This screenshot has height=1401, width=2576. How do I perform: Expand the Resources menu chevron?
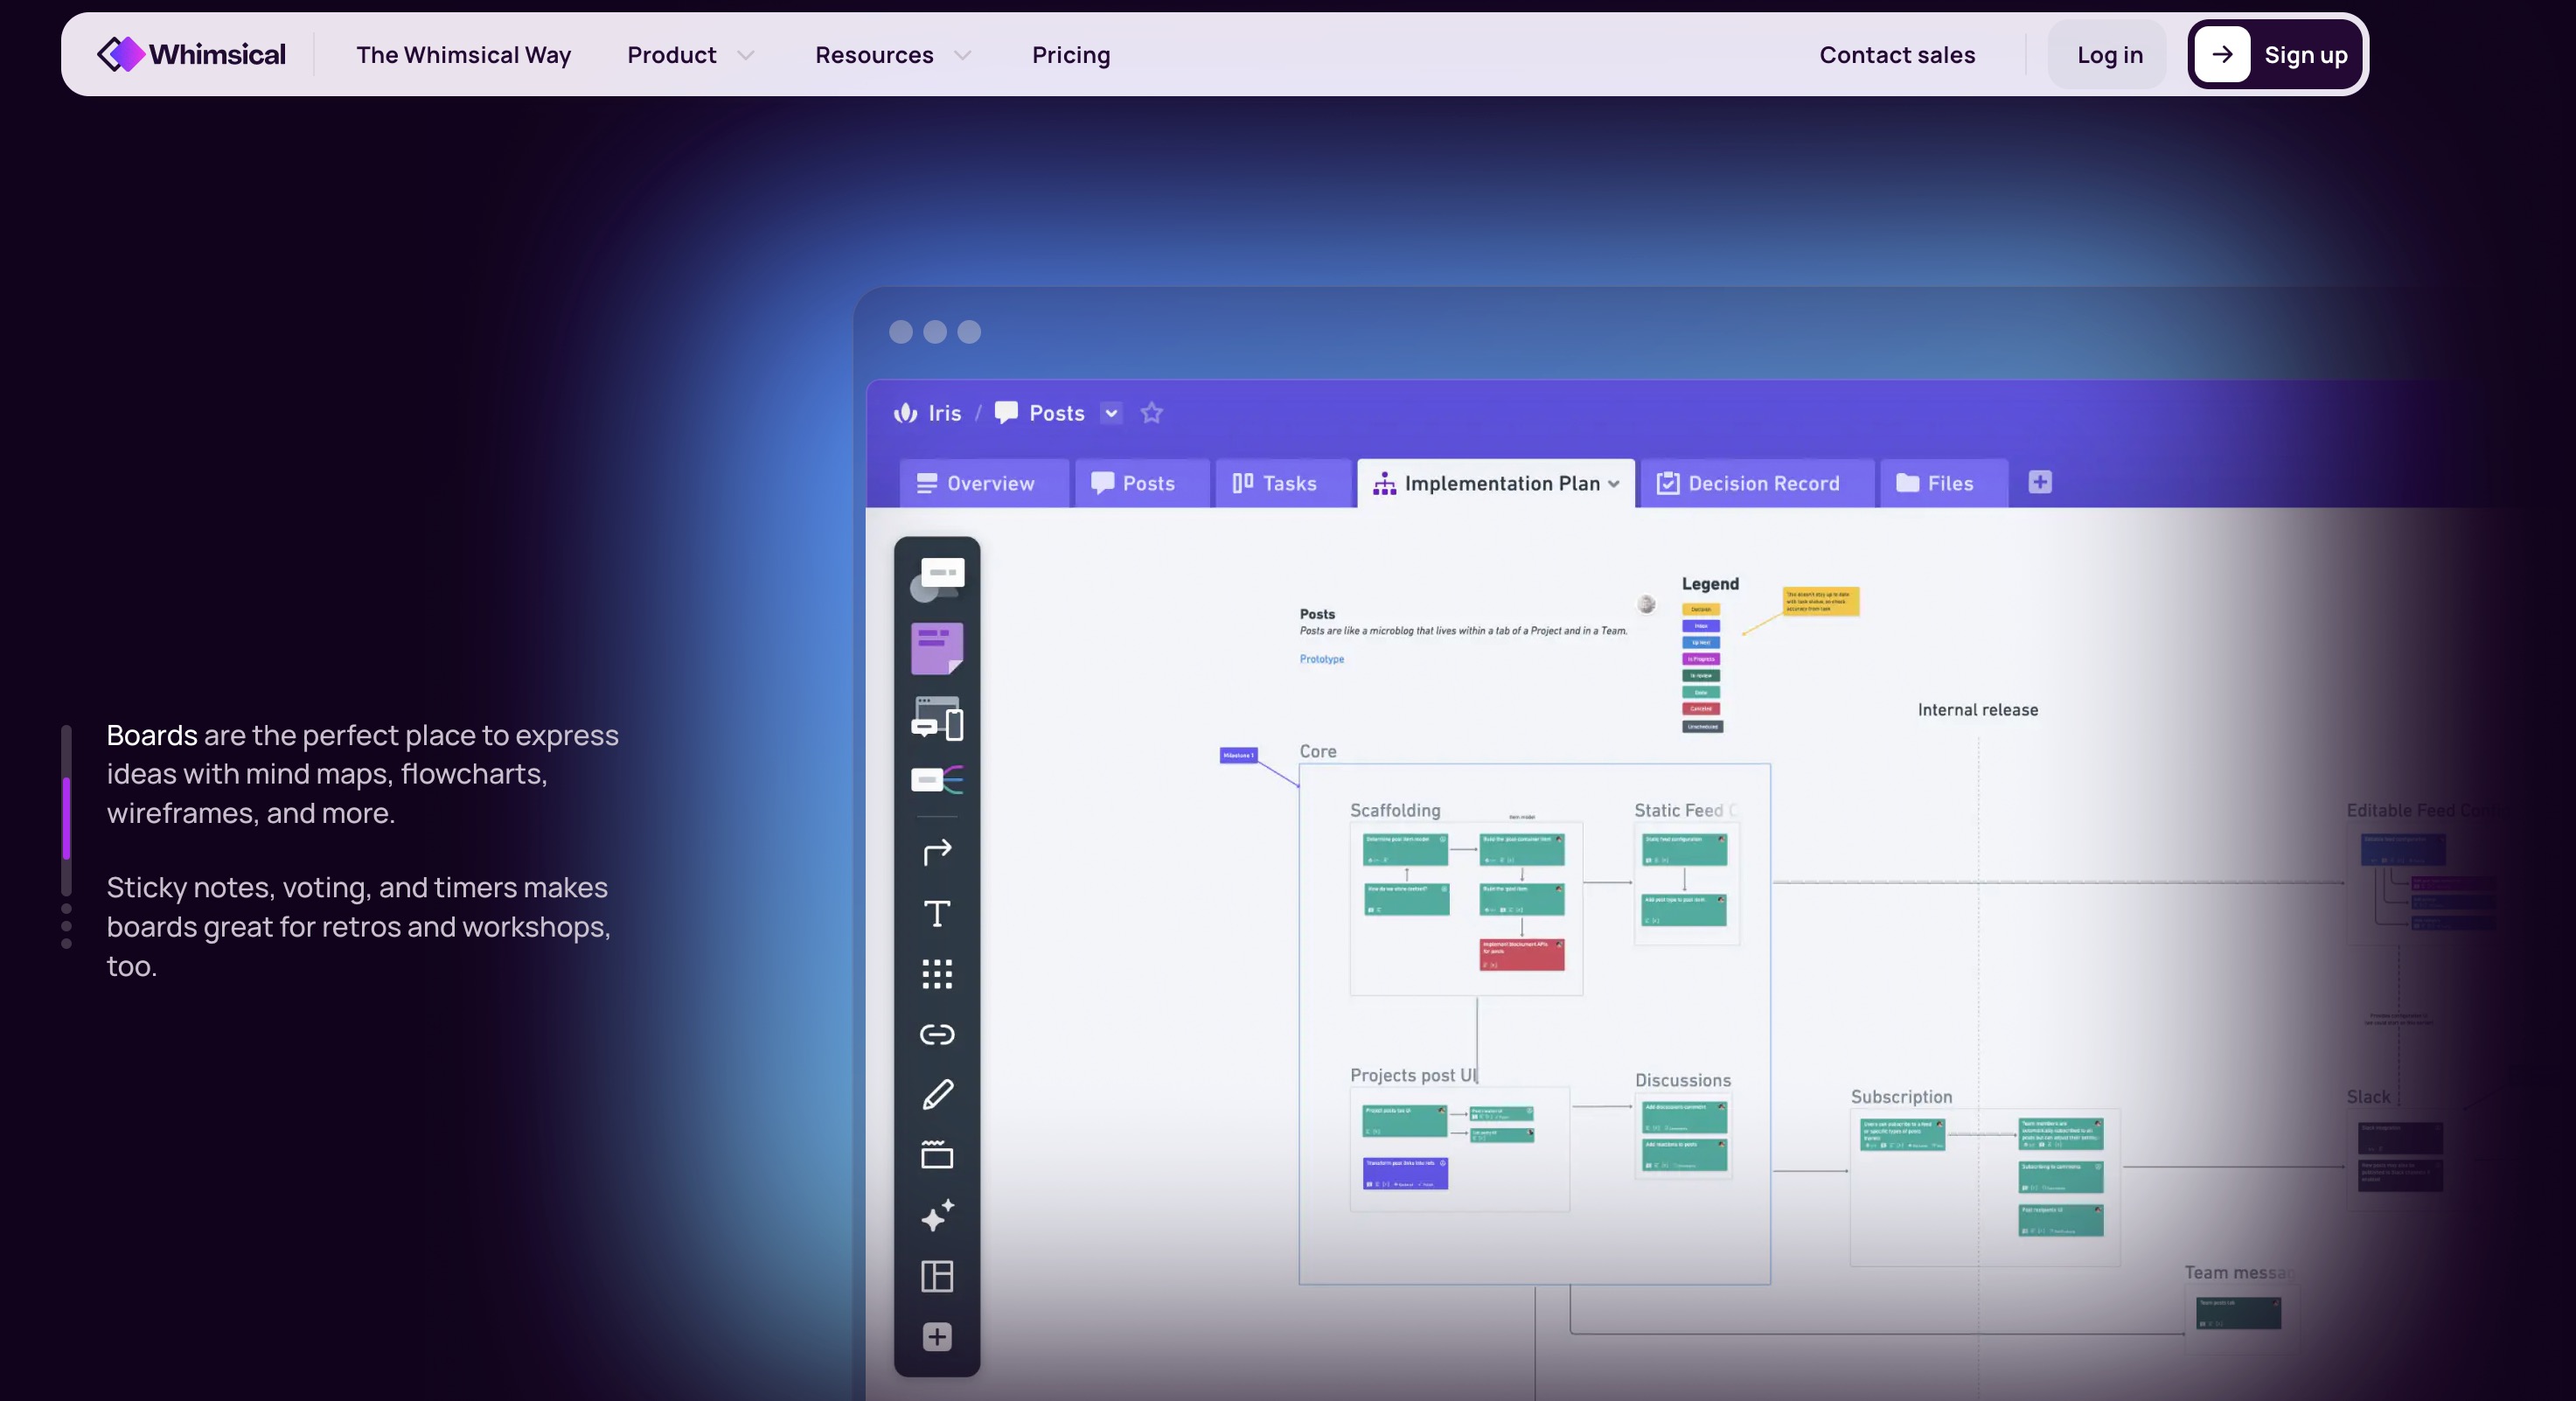[x=963, y=55]
